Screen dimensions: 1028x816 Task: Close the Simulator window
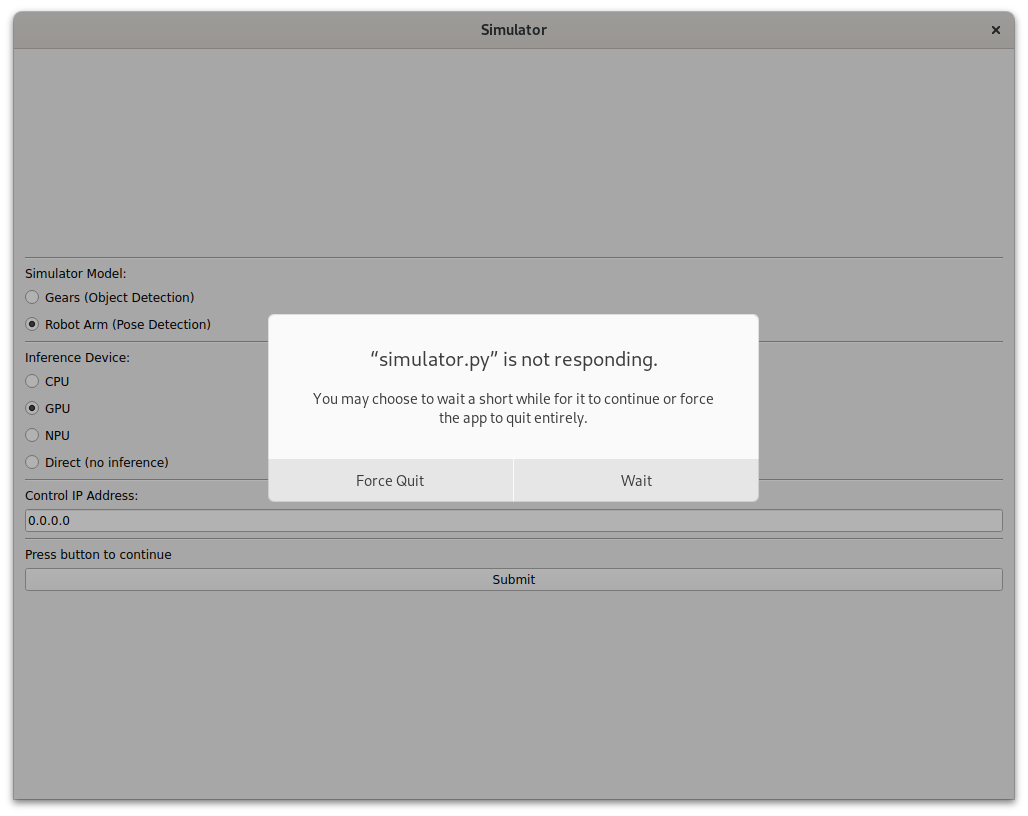point(995,30)
